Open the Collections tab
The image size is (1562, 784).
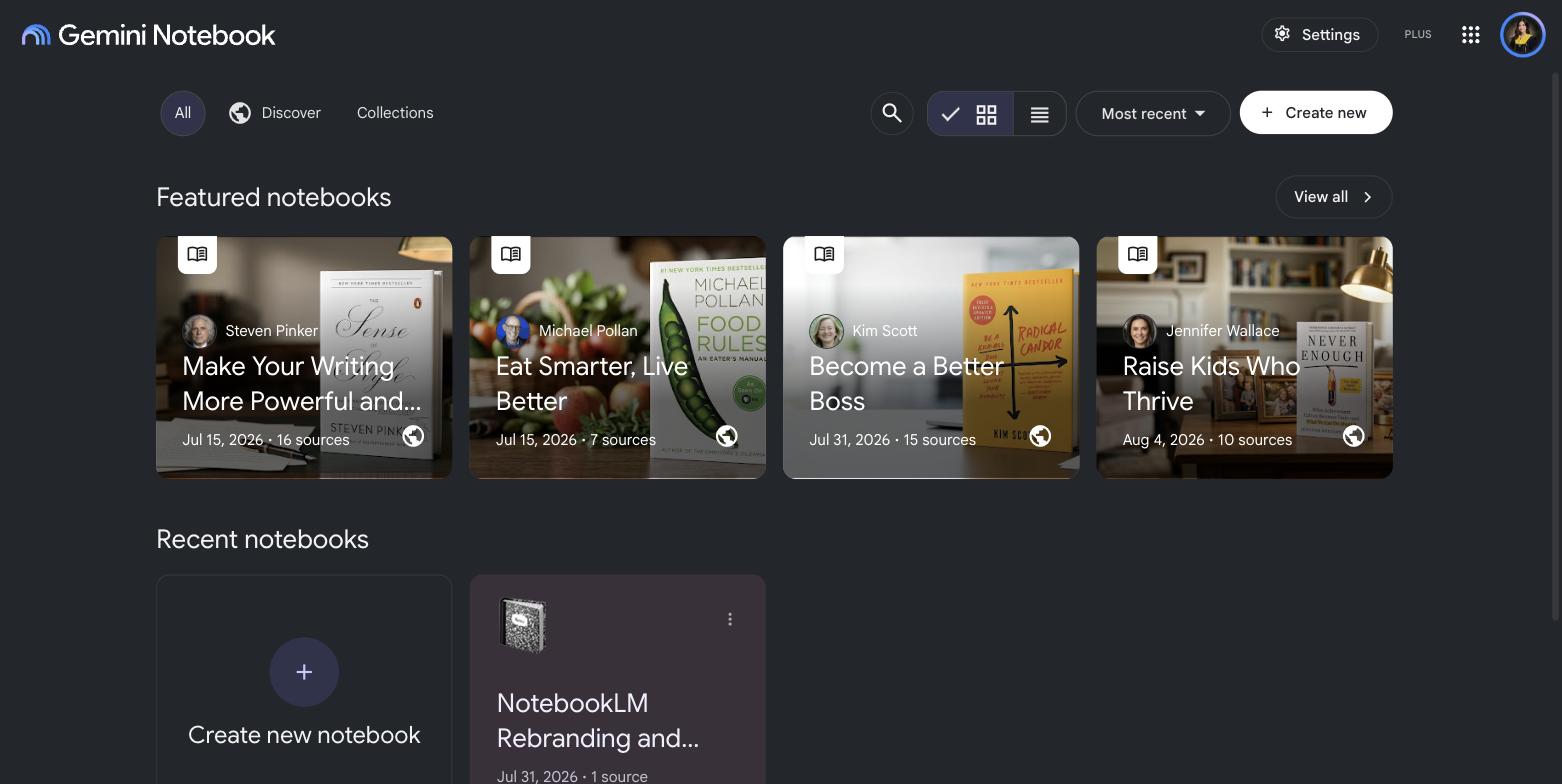click(x=395, y=113)
